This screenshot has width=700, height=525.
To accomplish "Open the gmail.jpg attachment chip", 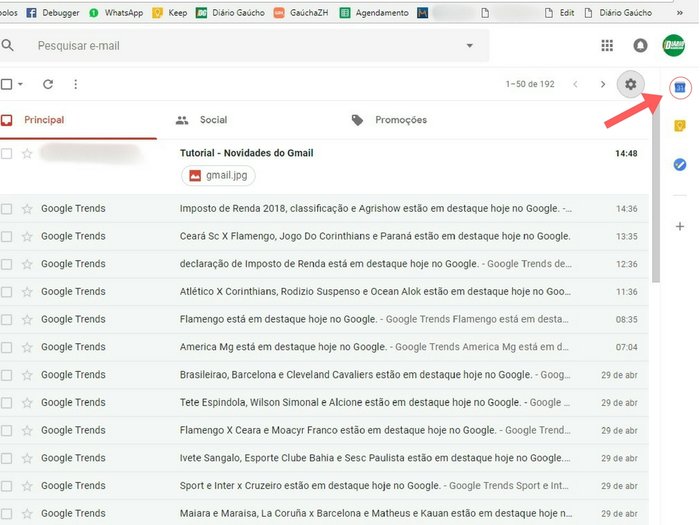I will coord(218,175).
